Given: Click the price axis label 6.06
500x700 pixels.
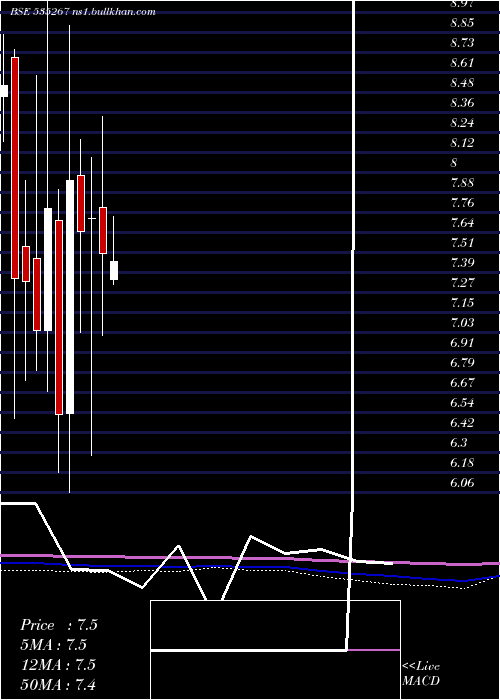Looking at the screenshot, I should [462, 483].
